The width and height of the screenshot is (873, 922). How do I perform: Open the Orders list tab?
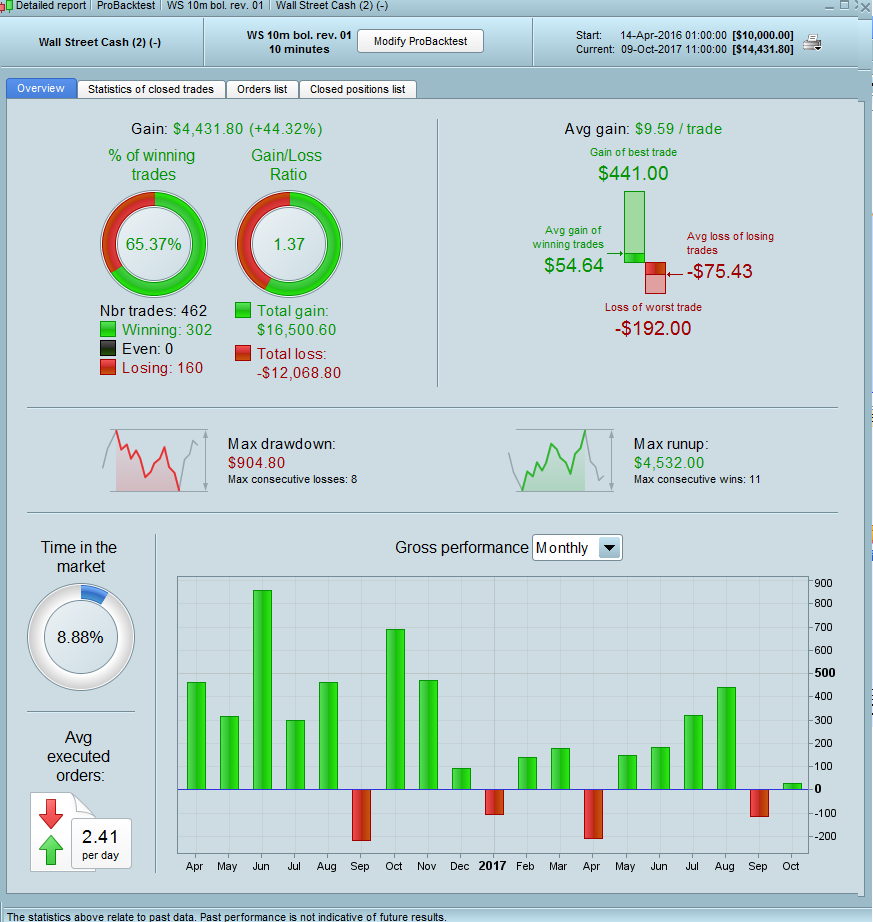tap(262, 89)
